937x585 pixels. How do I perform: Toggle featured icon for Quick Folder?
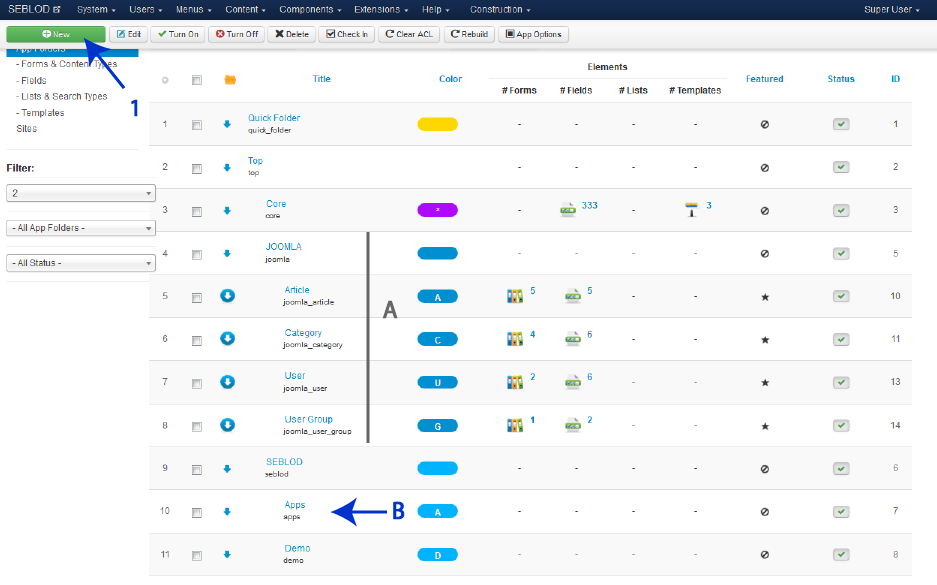(765, 124)
